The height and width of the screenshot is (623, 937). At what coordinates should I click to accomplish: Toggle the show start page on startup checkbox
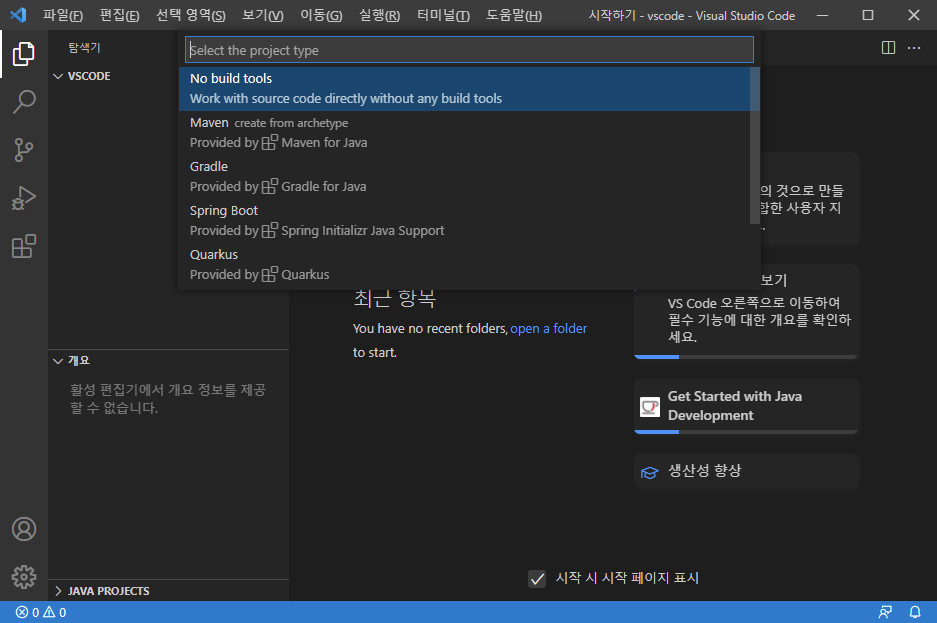[x=537, y=579]
